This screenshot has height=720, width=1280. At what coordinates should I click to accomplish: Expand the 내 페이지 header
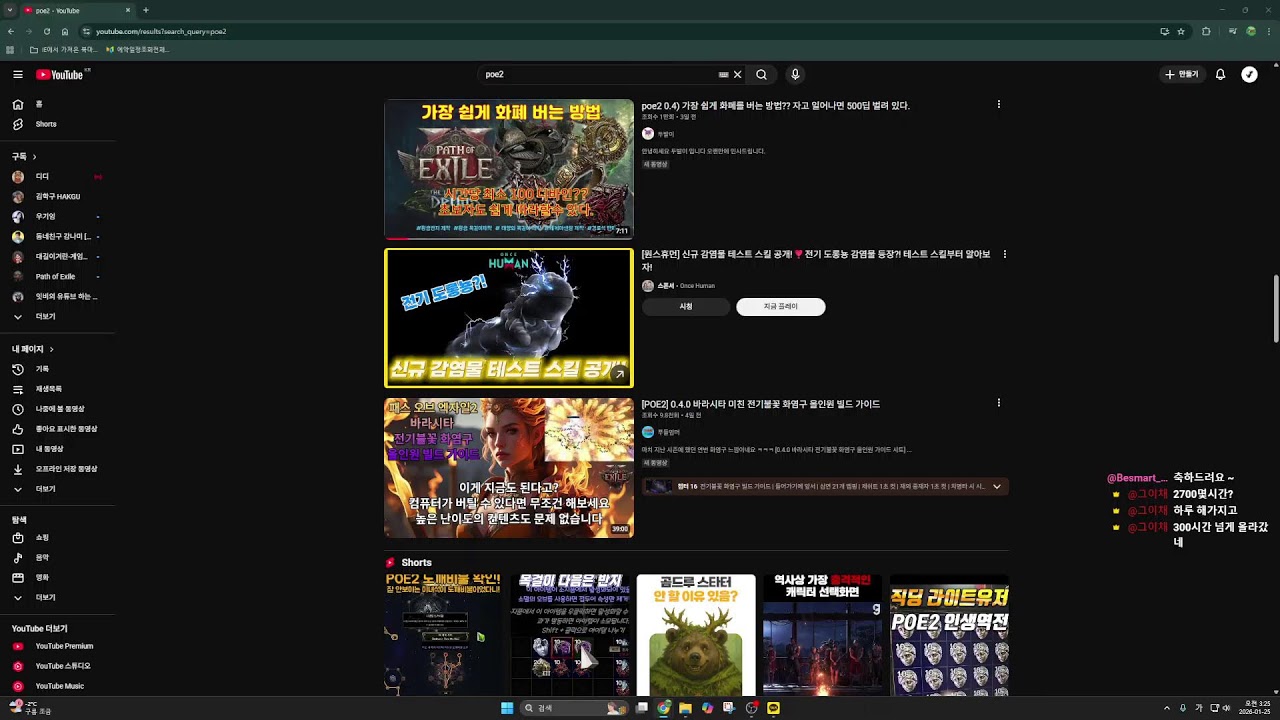pos(33,349)
